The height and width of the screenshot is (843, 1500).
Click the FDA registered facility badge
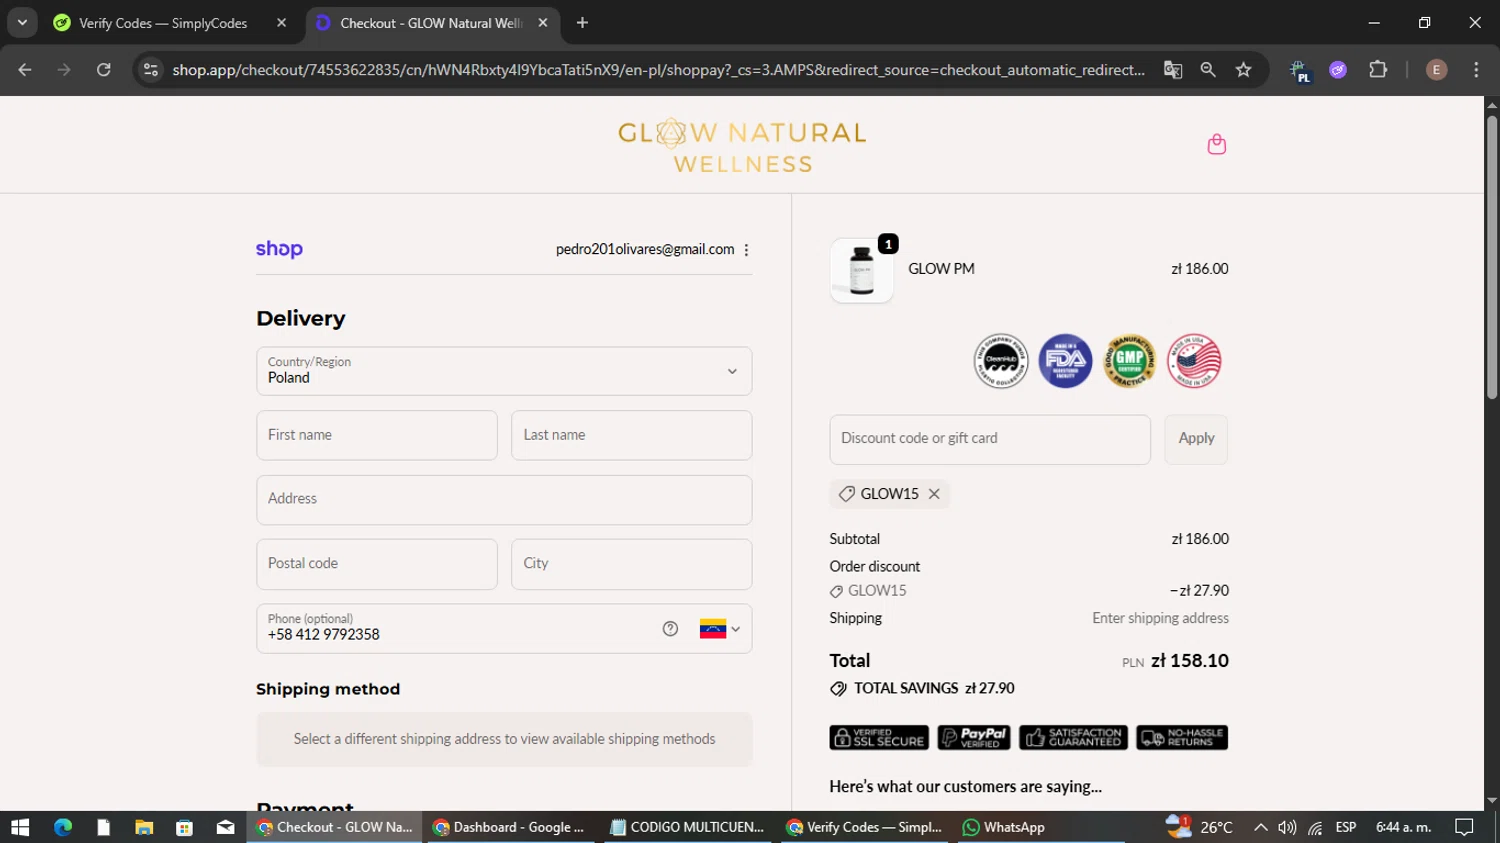click(x=1065, y=361)
